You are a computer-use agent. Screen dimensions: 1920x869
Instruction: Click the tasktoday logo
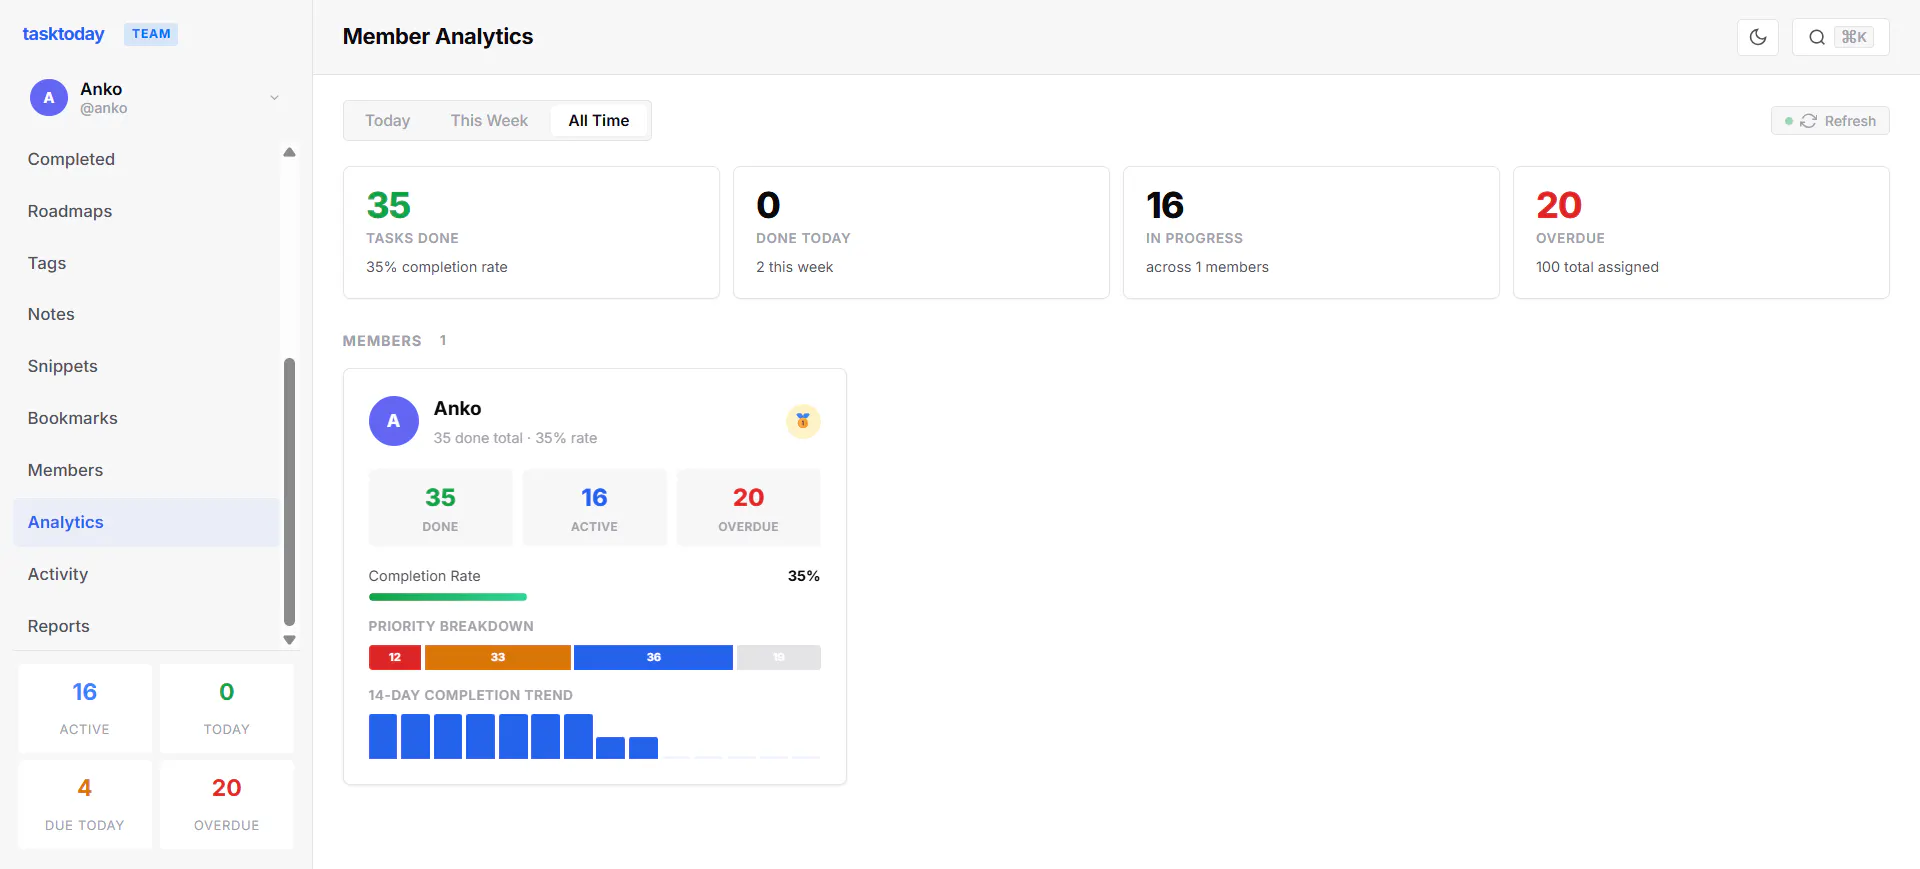click(x=63, y=34)
